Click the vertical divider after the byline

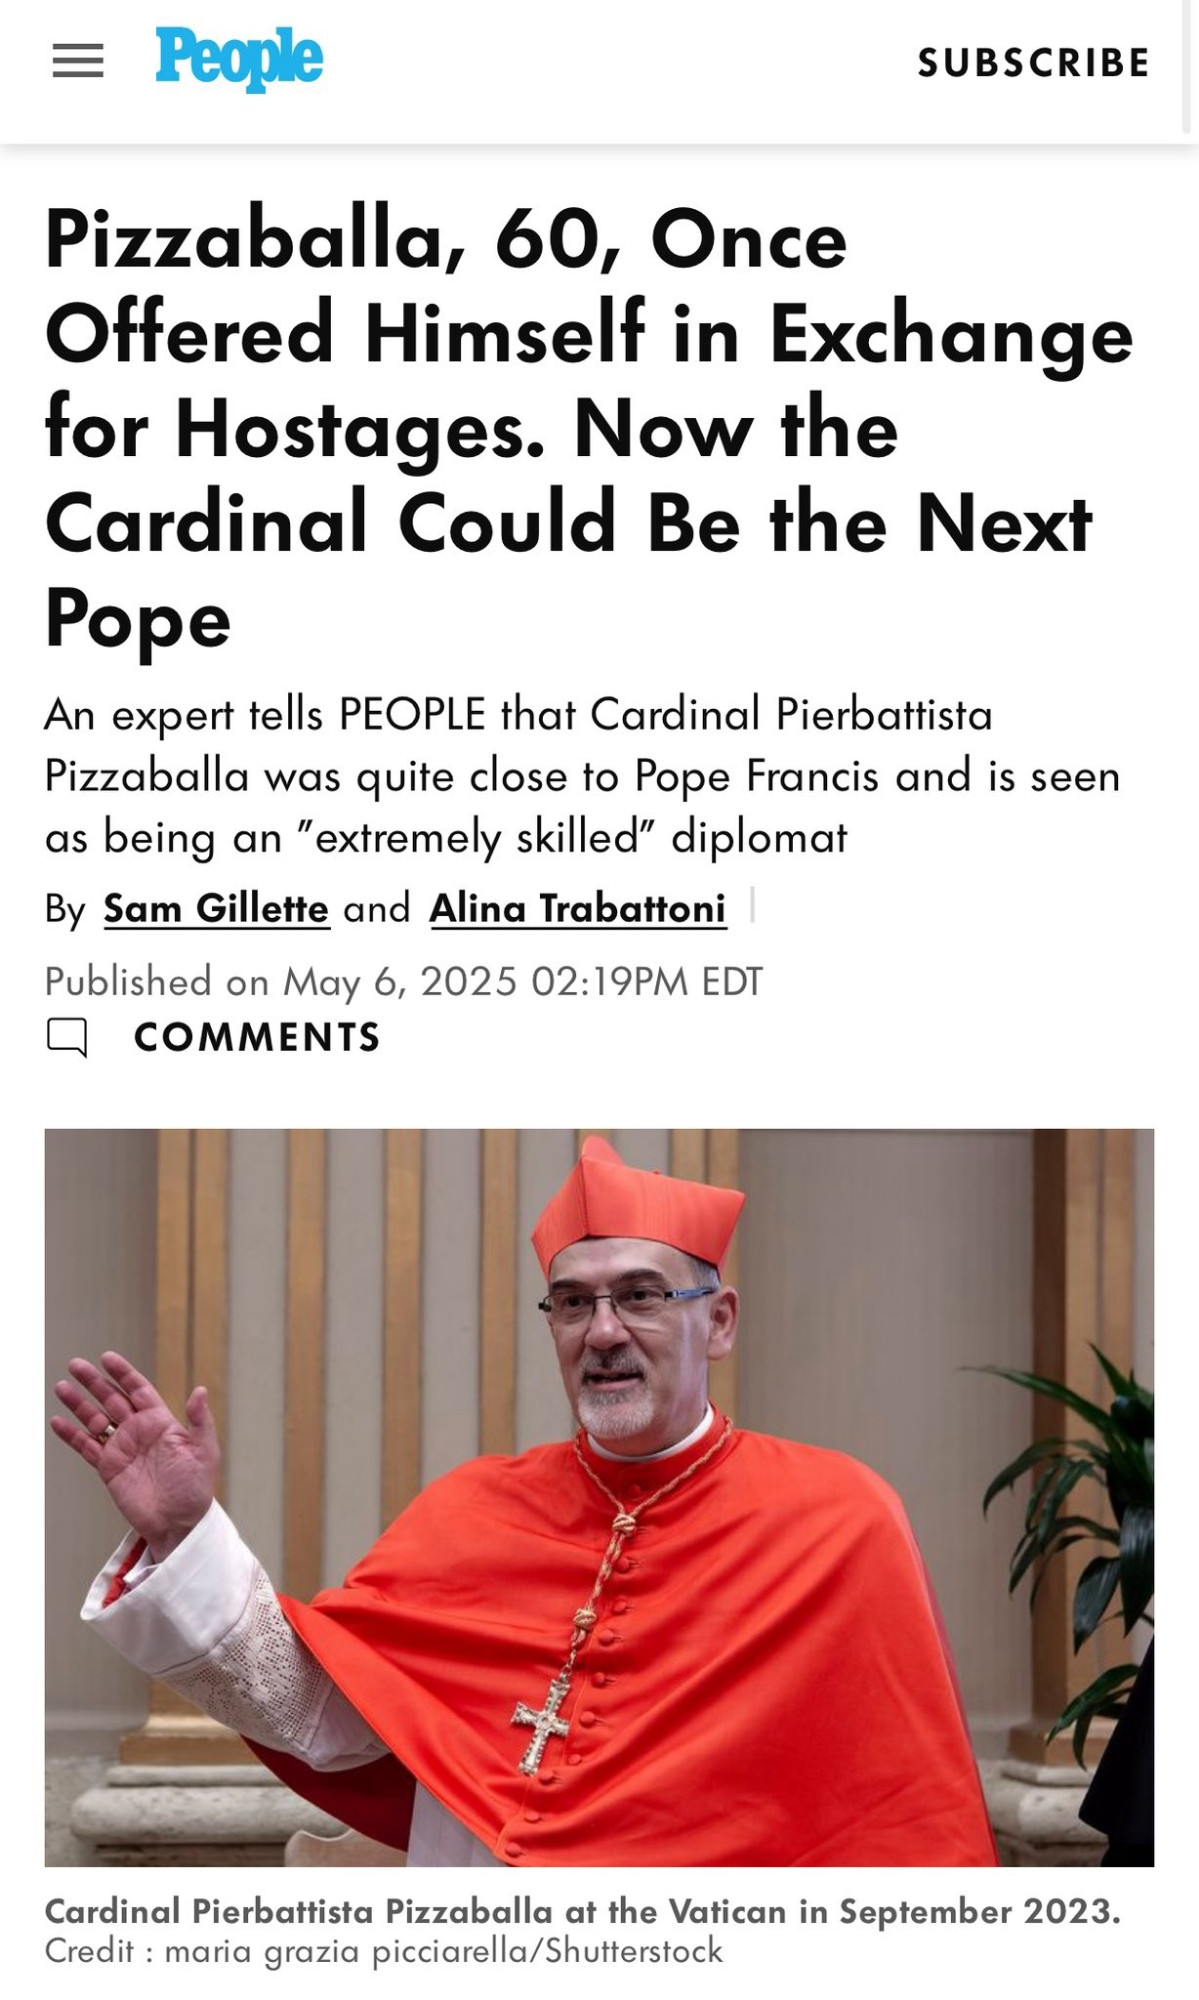pos(752,906)
